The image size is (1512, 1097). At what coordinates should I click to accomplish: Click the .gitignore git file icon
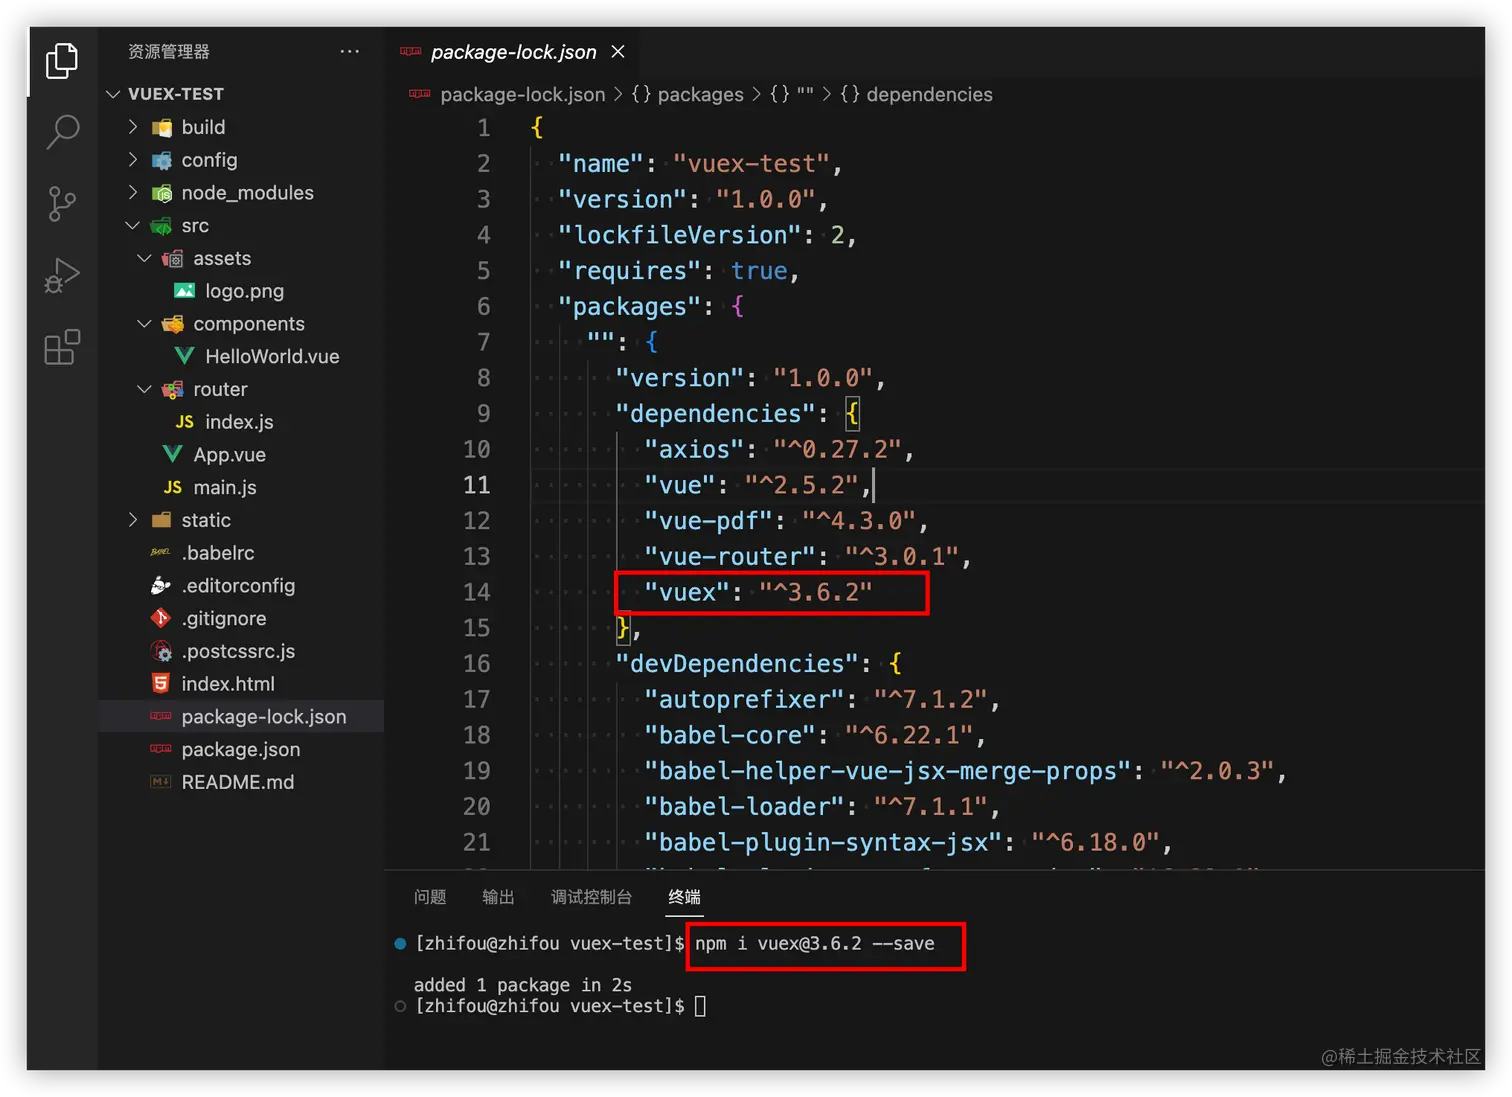click(161, 618)
